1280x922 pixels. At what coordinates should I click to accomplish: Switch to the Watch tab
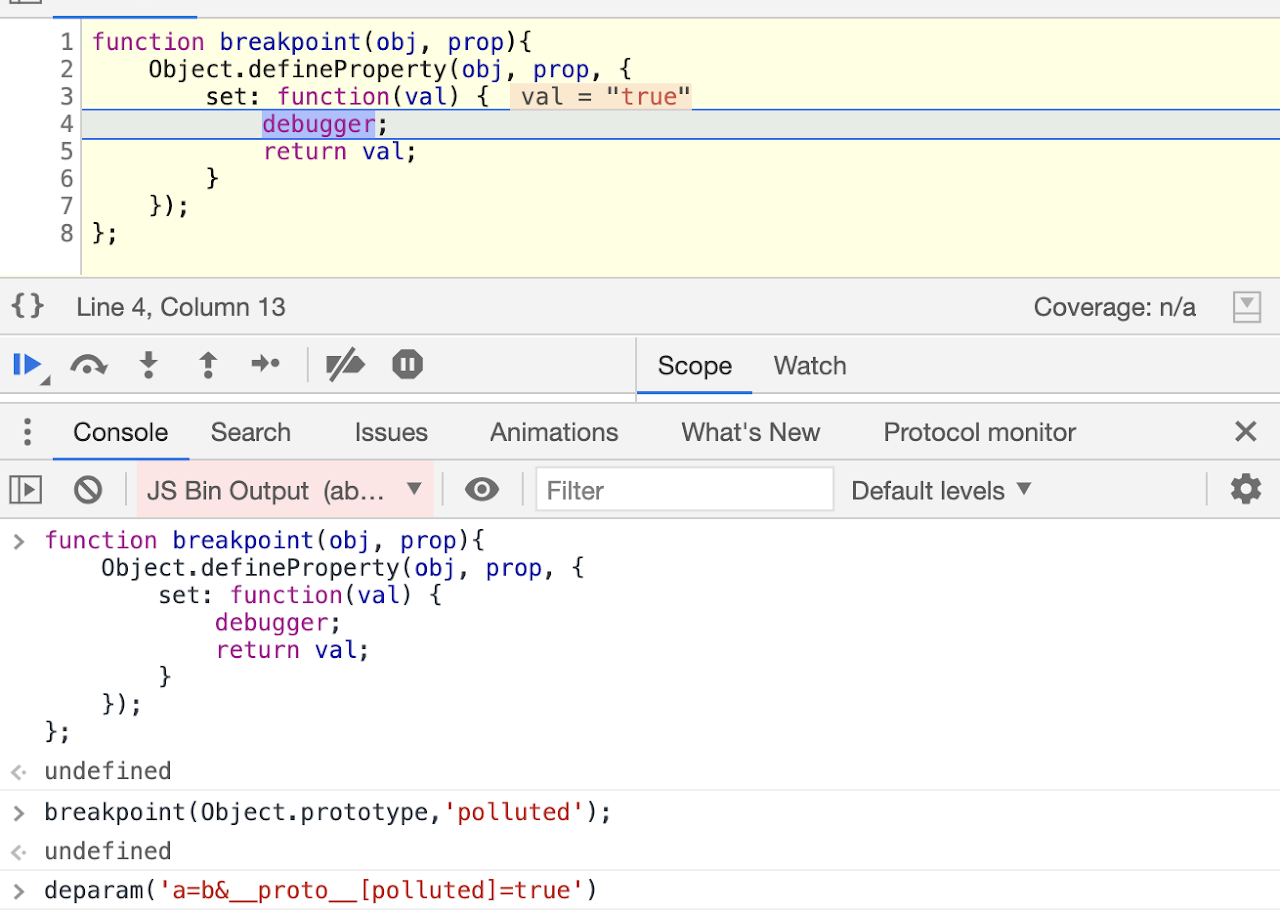pyautogui.click(x=810, y=366)
